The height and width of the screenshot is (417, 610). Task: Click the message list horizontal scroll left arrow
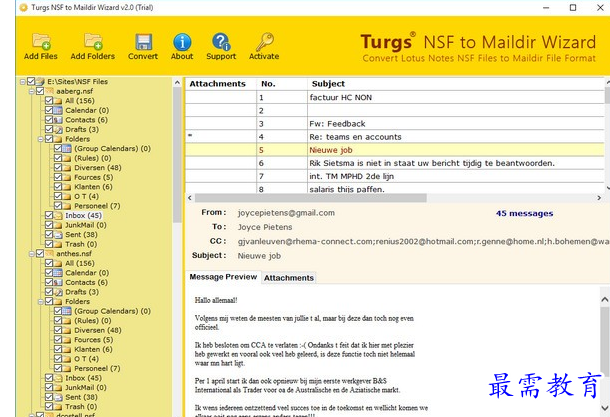tap(190, 198)
